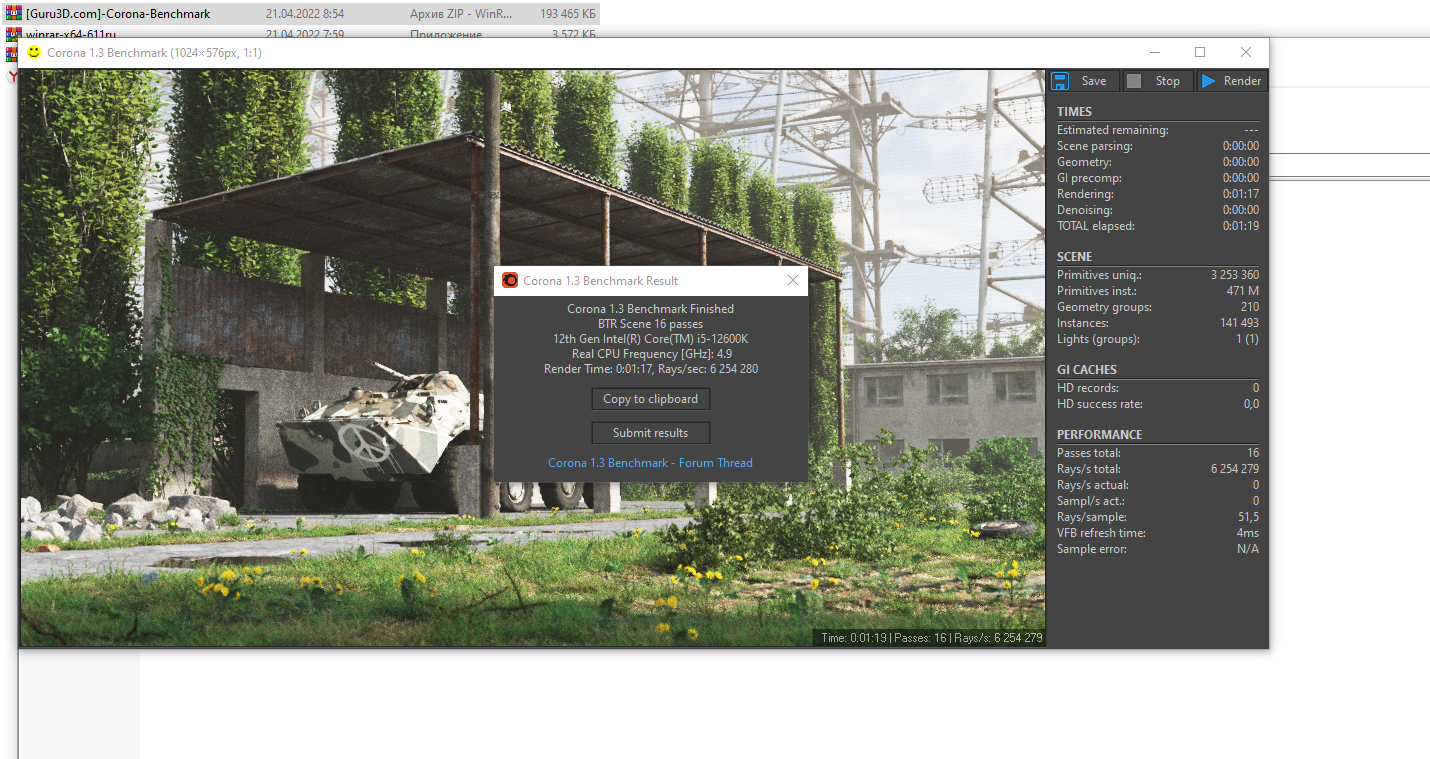Screen dimensions: 1430x759
Task: Click the TIMES section header
Action: [x=1074, y=112]
